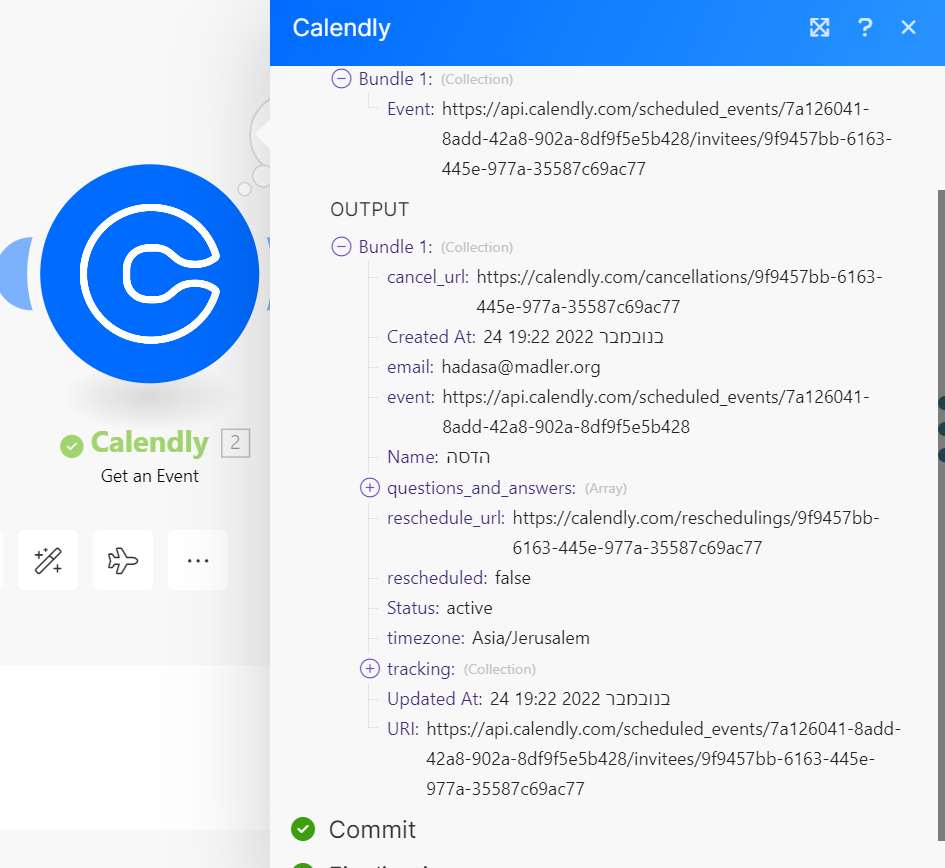Select the timezone Asia/Jerusalem value
The width and height of the screenshot is (945, 868).
(x=531, y=638)
